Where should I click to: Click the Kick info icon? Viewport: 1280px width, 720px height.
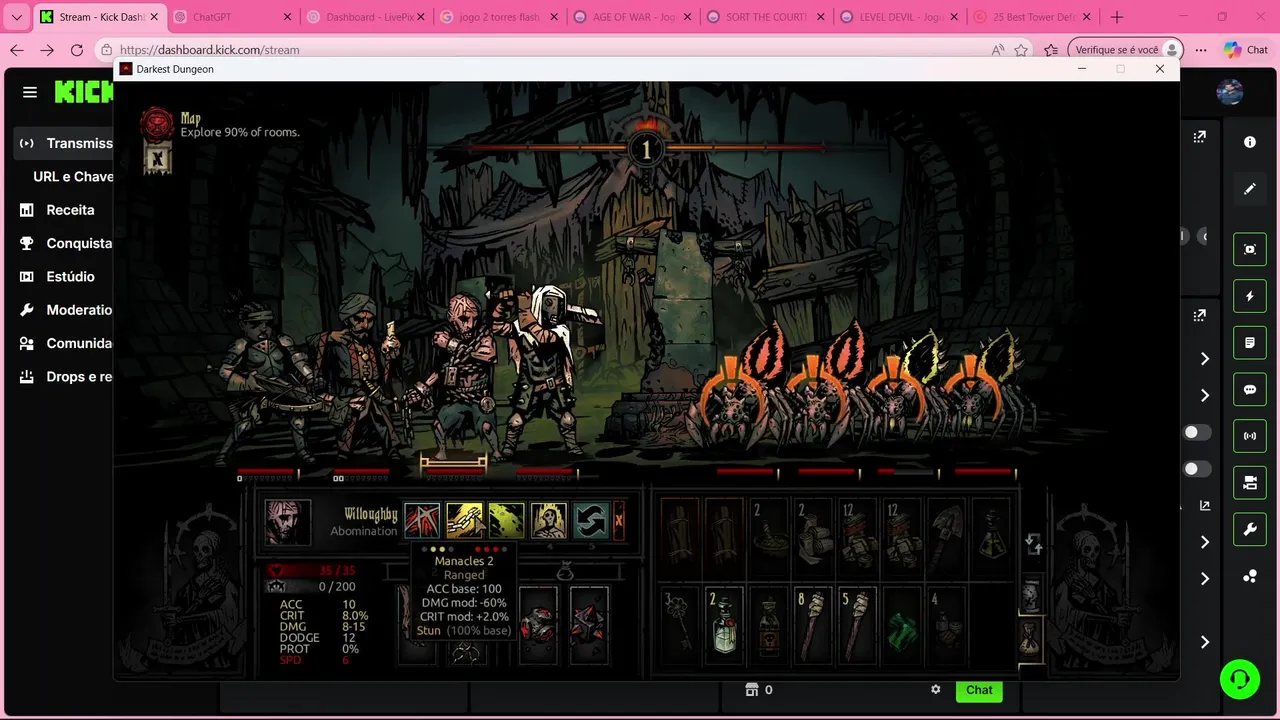1250,142
